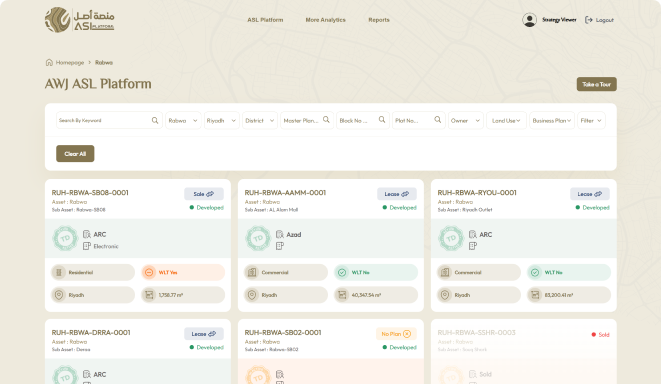Click the ASL Platform logo
The height and width of the screenshot is (384, 661).
coord(79,20)
